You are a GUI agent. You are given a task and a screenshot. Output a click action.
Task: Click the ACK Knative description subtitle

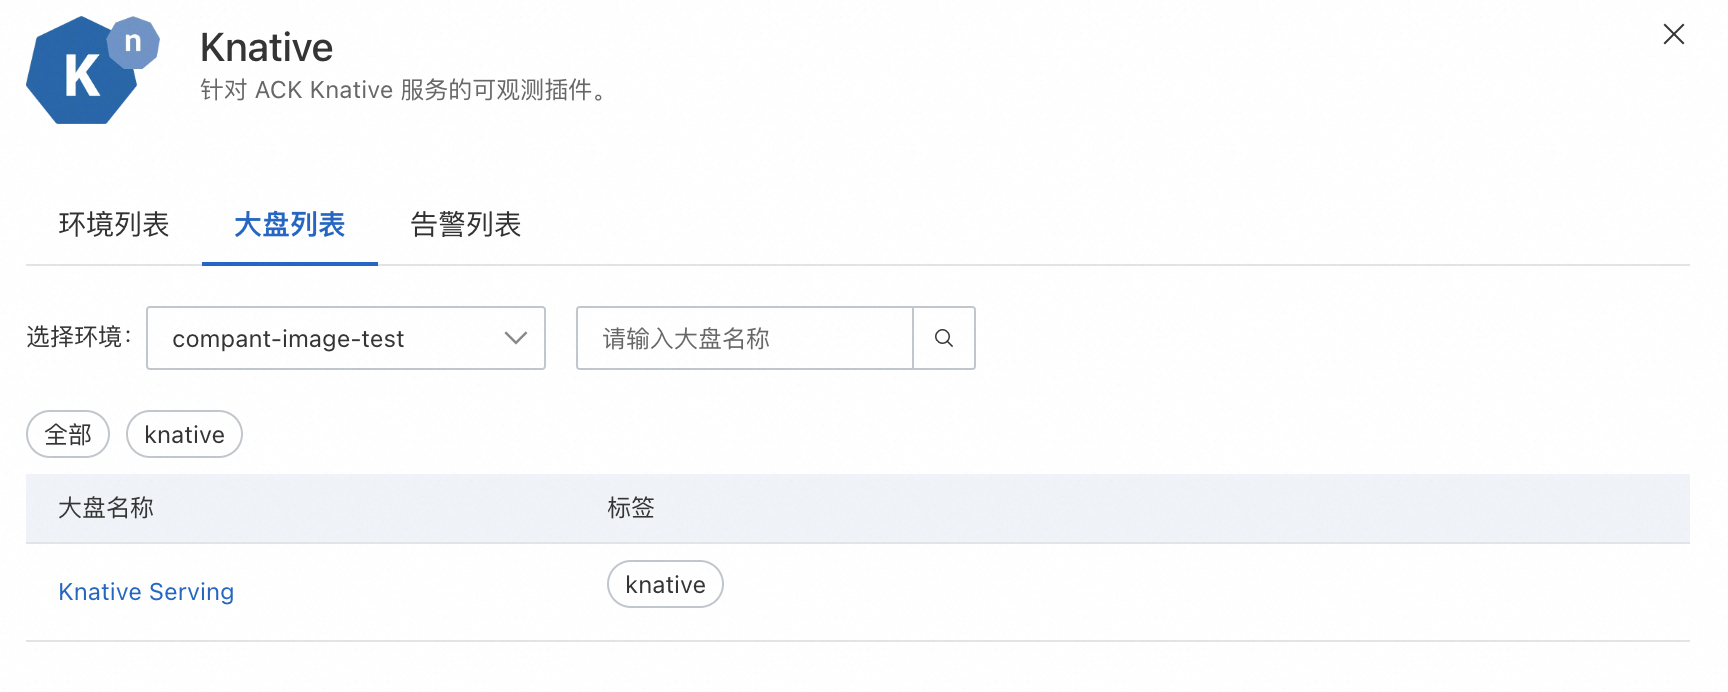(x=404, y=89)
